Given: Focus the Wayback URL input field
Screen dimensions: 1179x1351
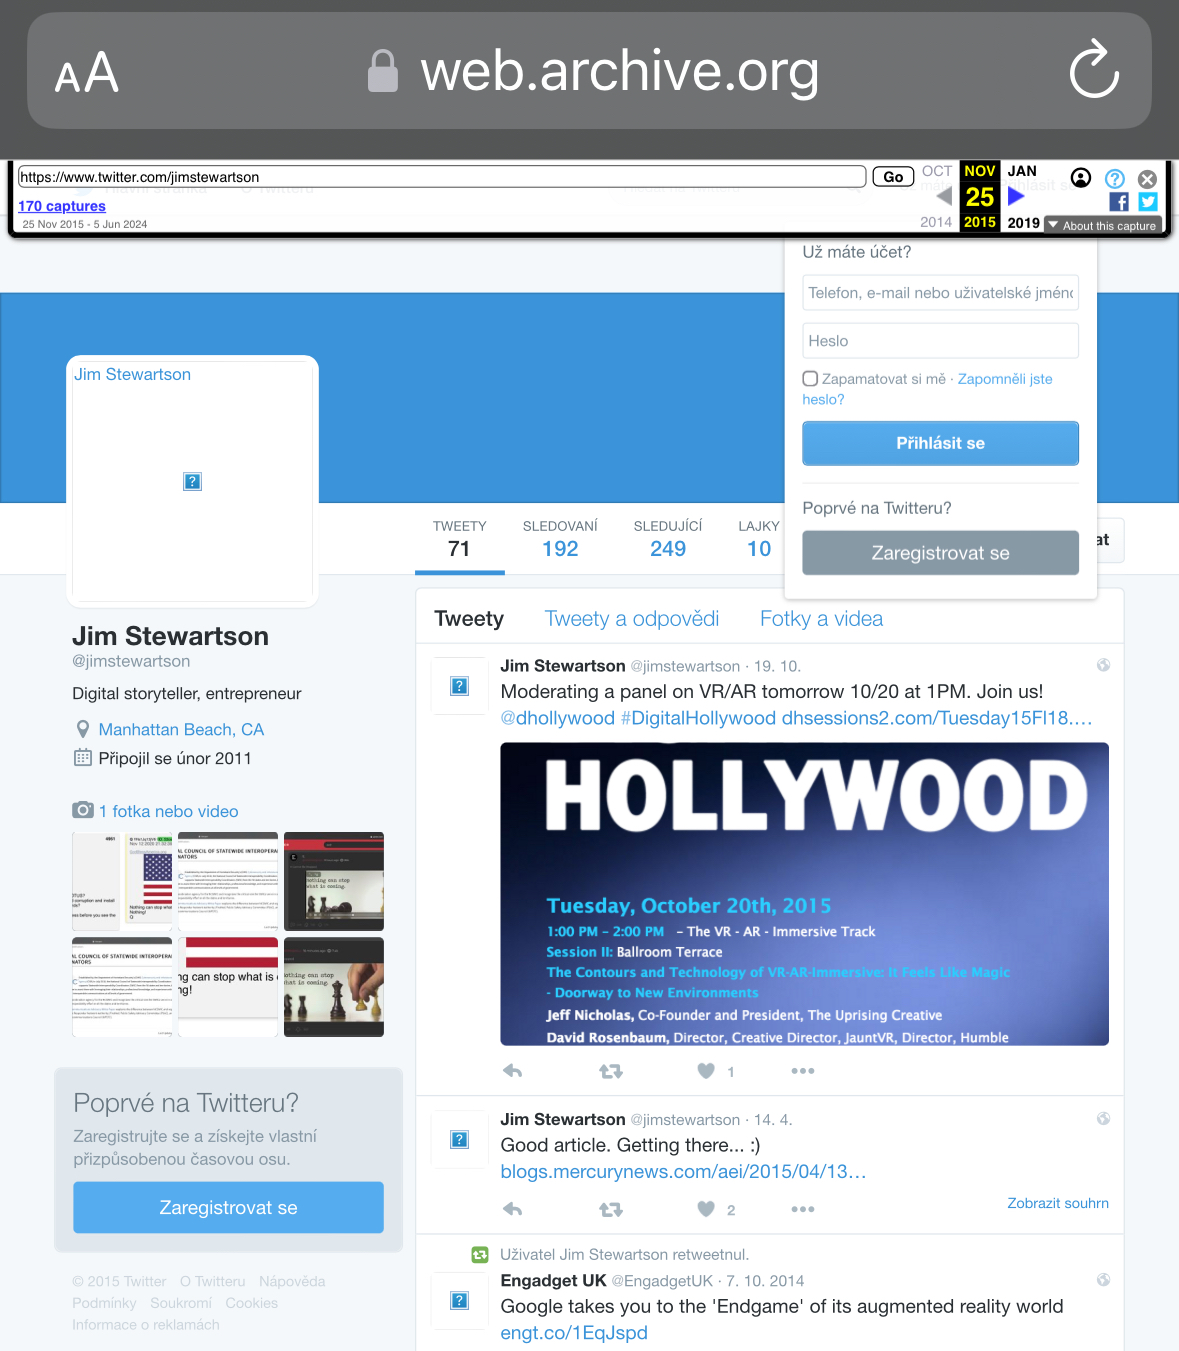Looking at the screenshot, I should (442, 177).
